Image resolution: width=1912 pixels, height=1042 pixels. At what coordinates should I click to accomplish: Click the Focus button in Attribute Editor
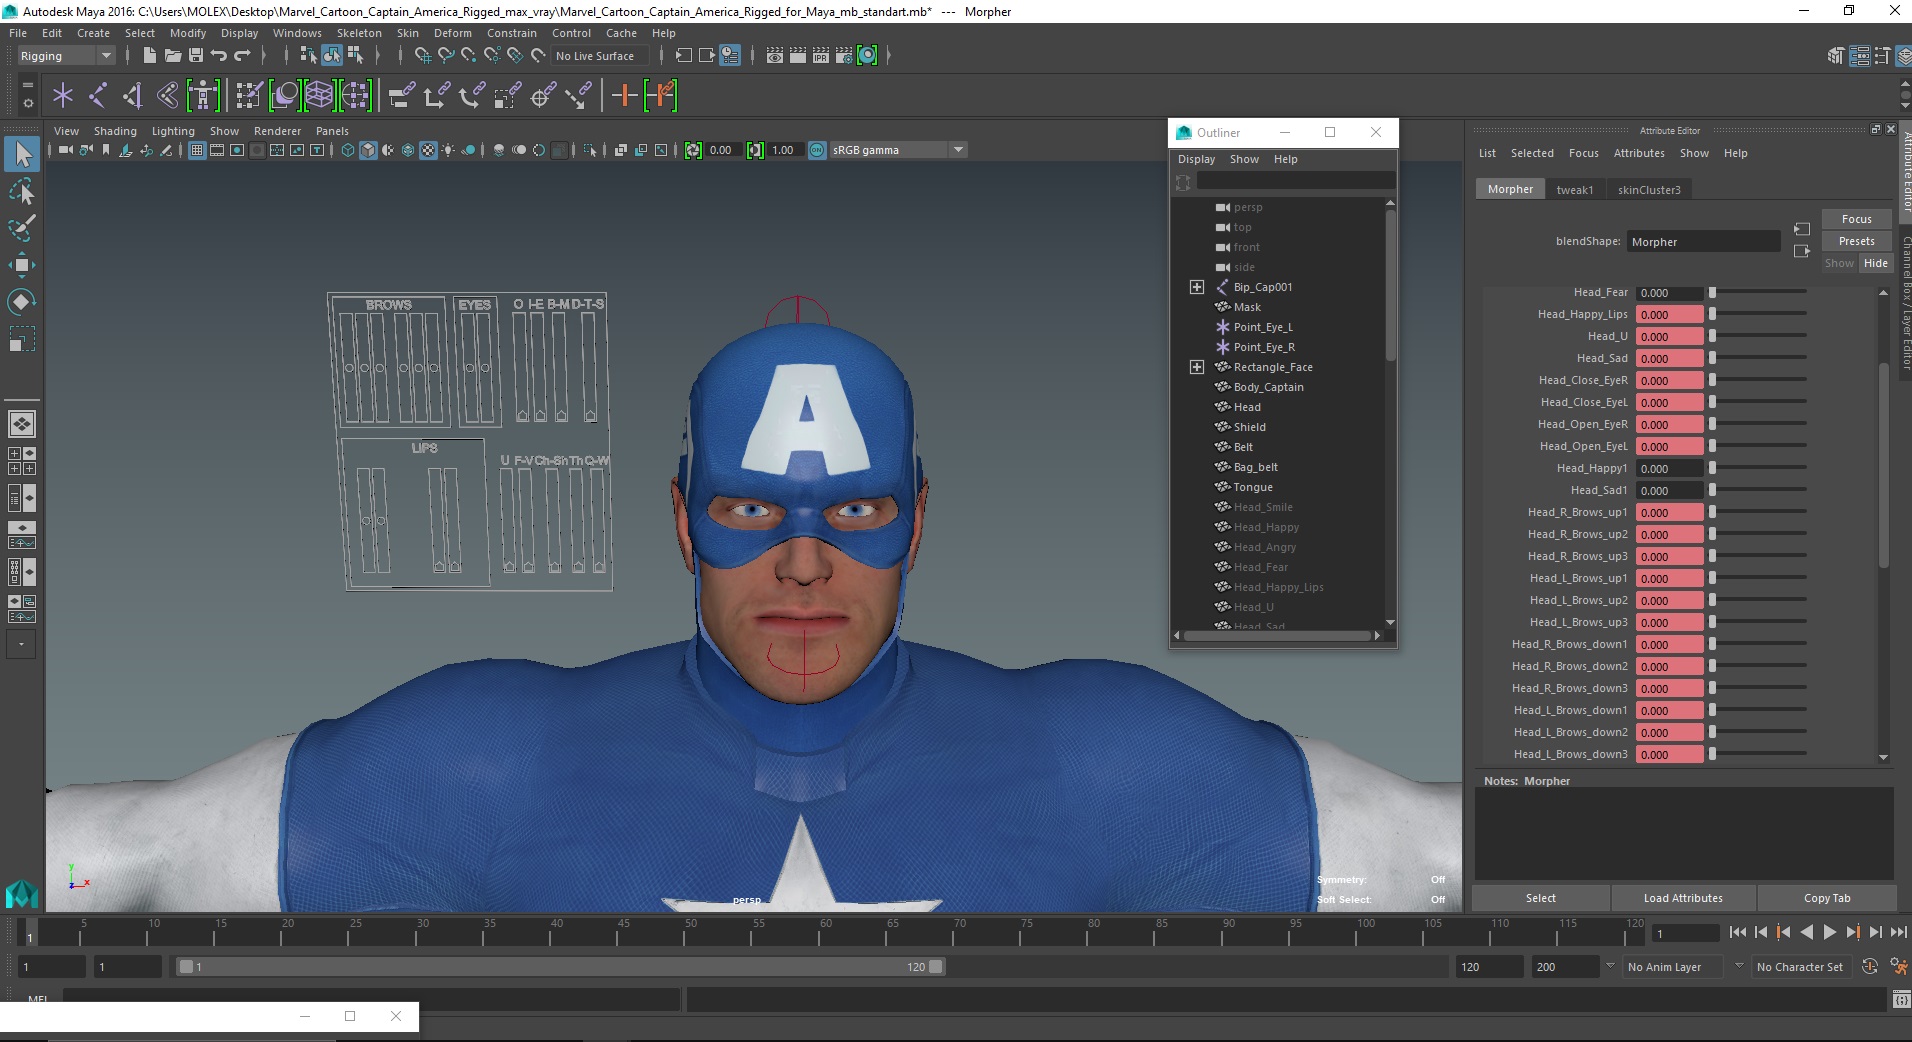coord(1856,219)
